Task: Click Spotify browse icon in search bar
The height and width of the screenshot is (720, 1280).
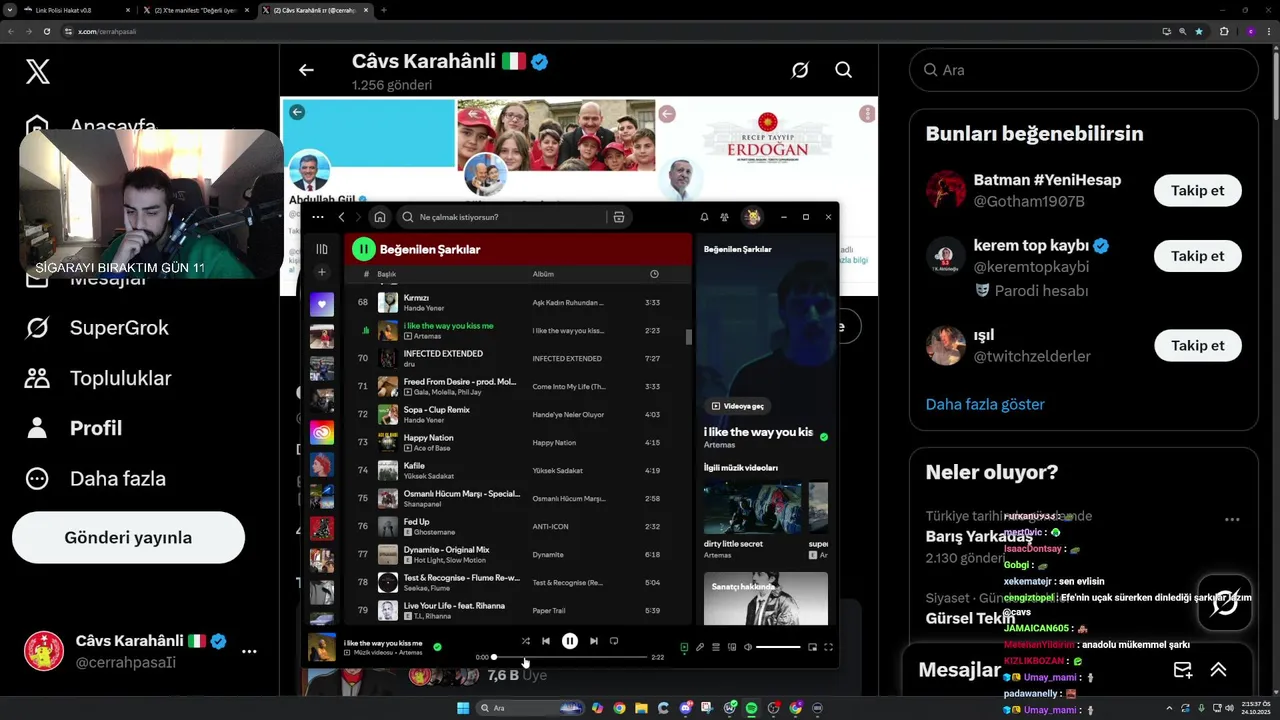Action: pos(619,217)
